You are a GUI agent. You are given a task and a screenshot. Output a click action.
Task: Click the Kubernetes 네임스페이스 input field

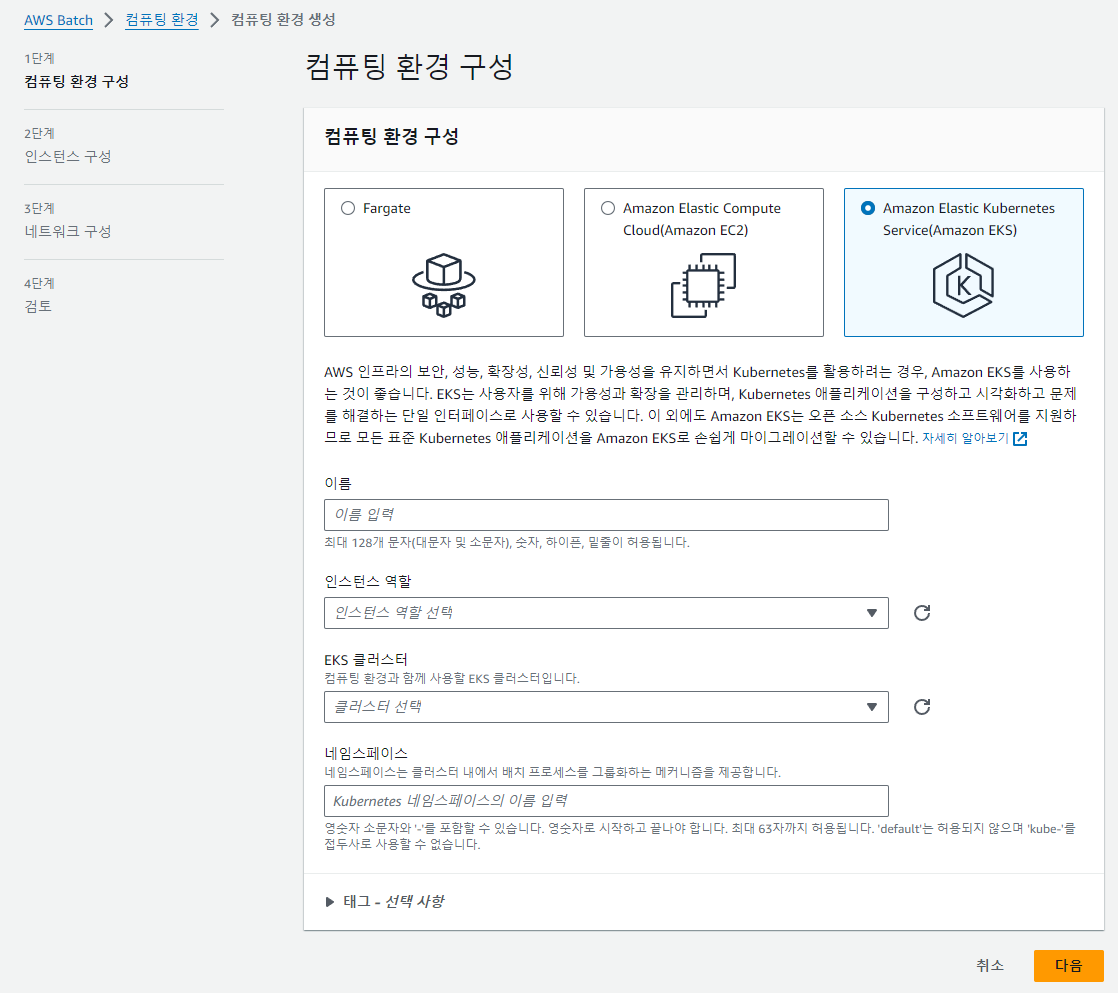pyautogui.click(x=606, y=801)
